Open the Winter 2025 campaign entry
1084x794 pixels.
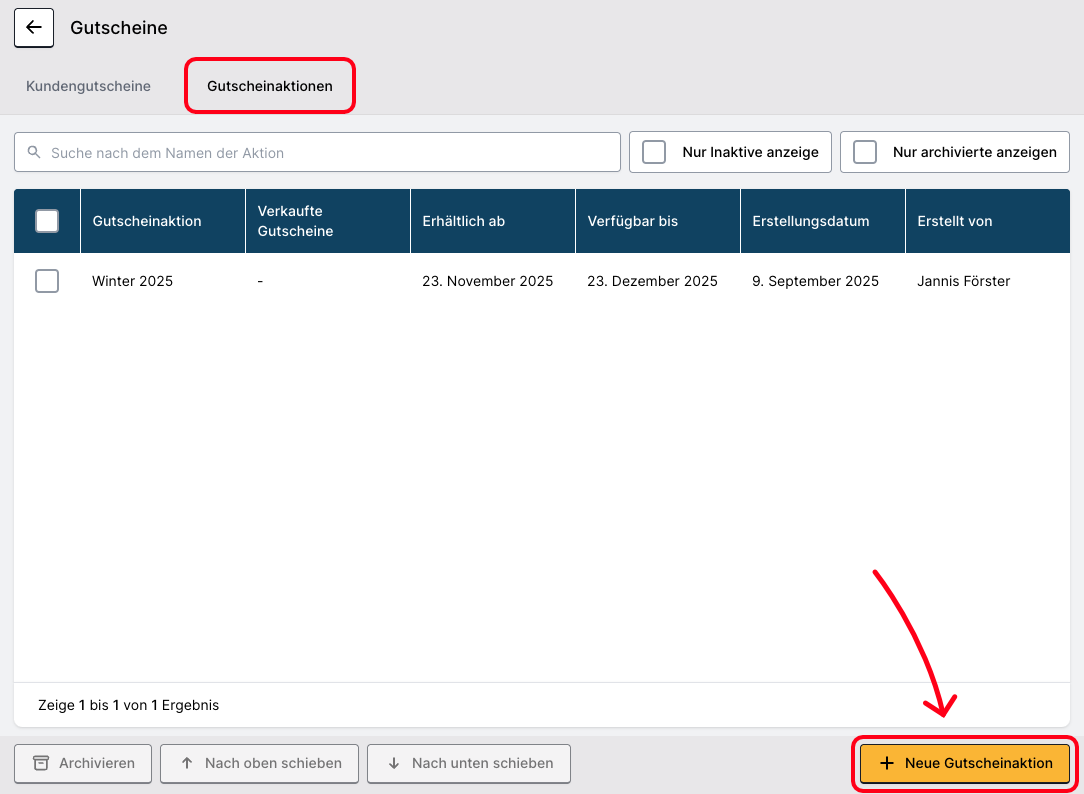pos(133,281)
